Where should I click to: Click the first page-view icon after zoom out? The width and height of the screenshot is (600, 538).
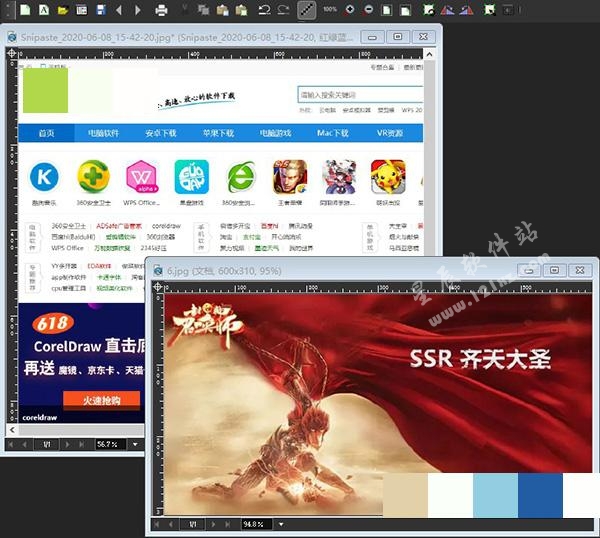click(x=387, y=10)
